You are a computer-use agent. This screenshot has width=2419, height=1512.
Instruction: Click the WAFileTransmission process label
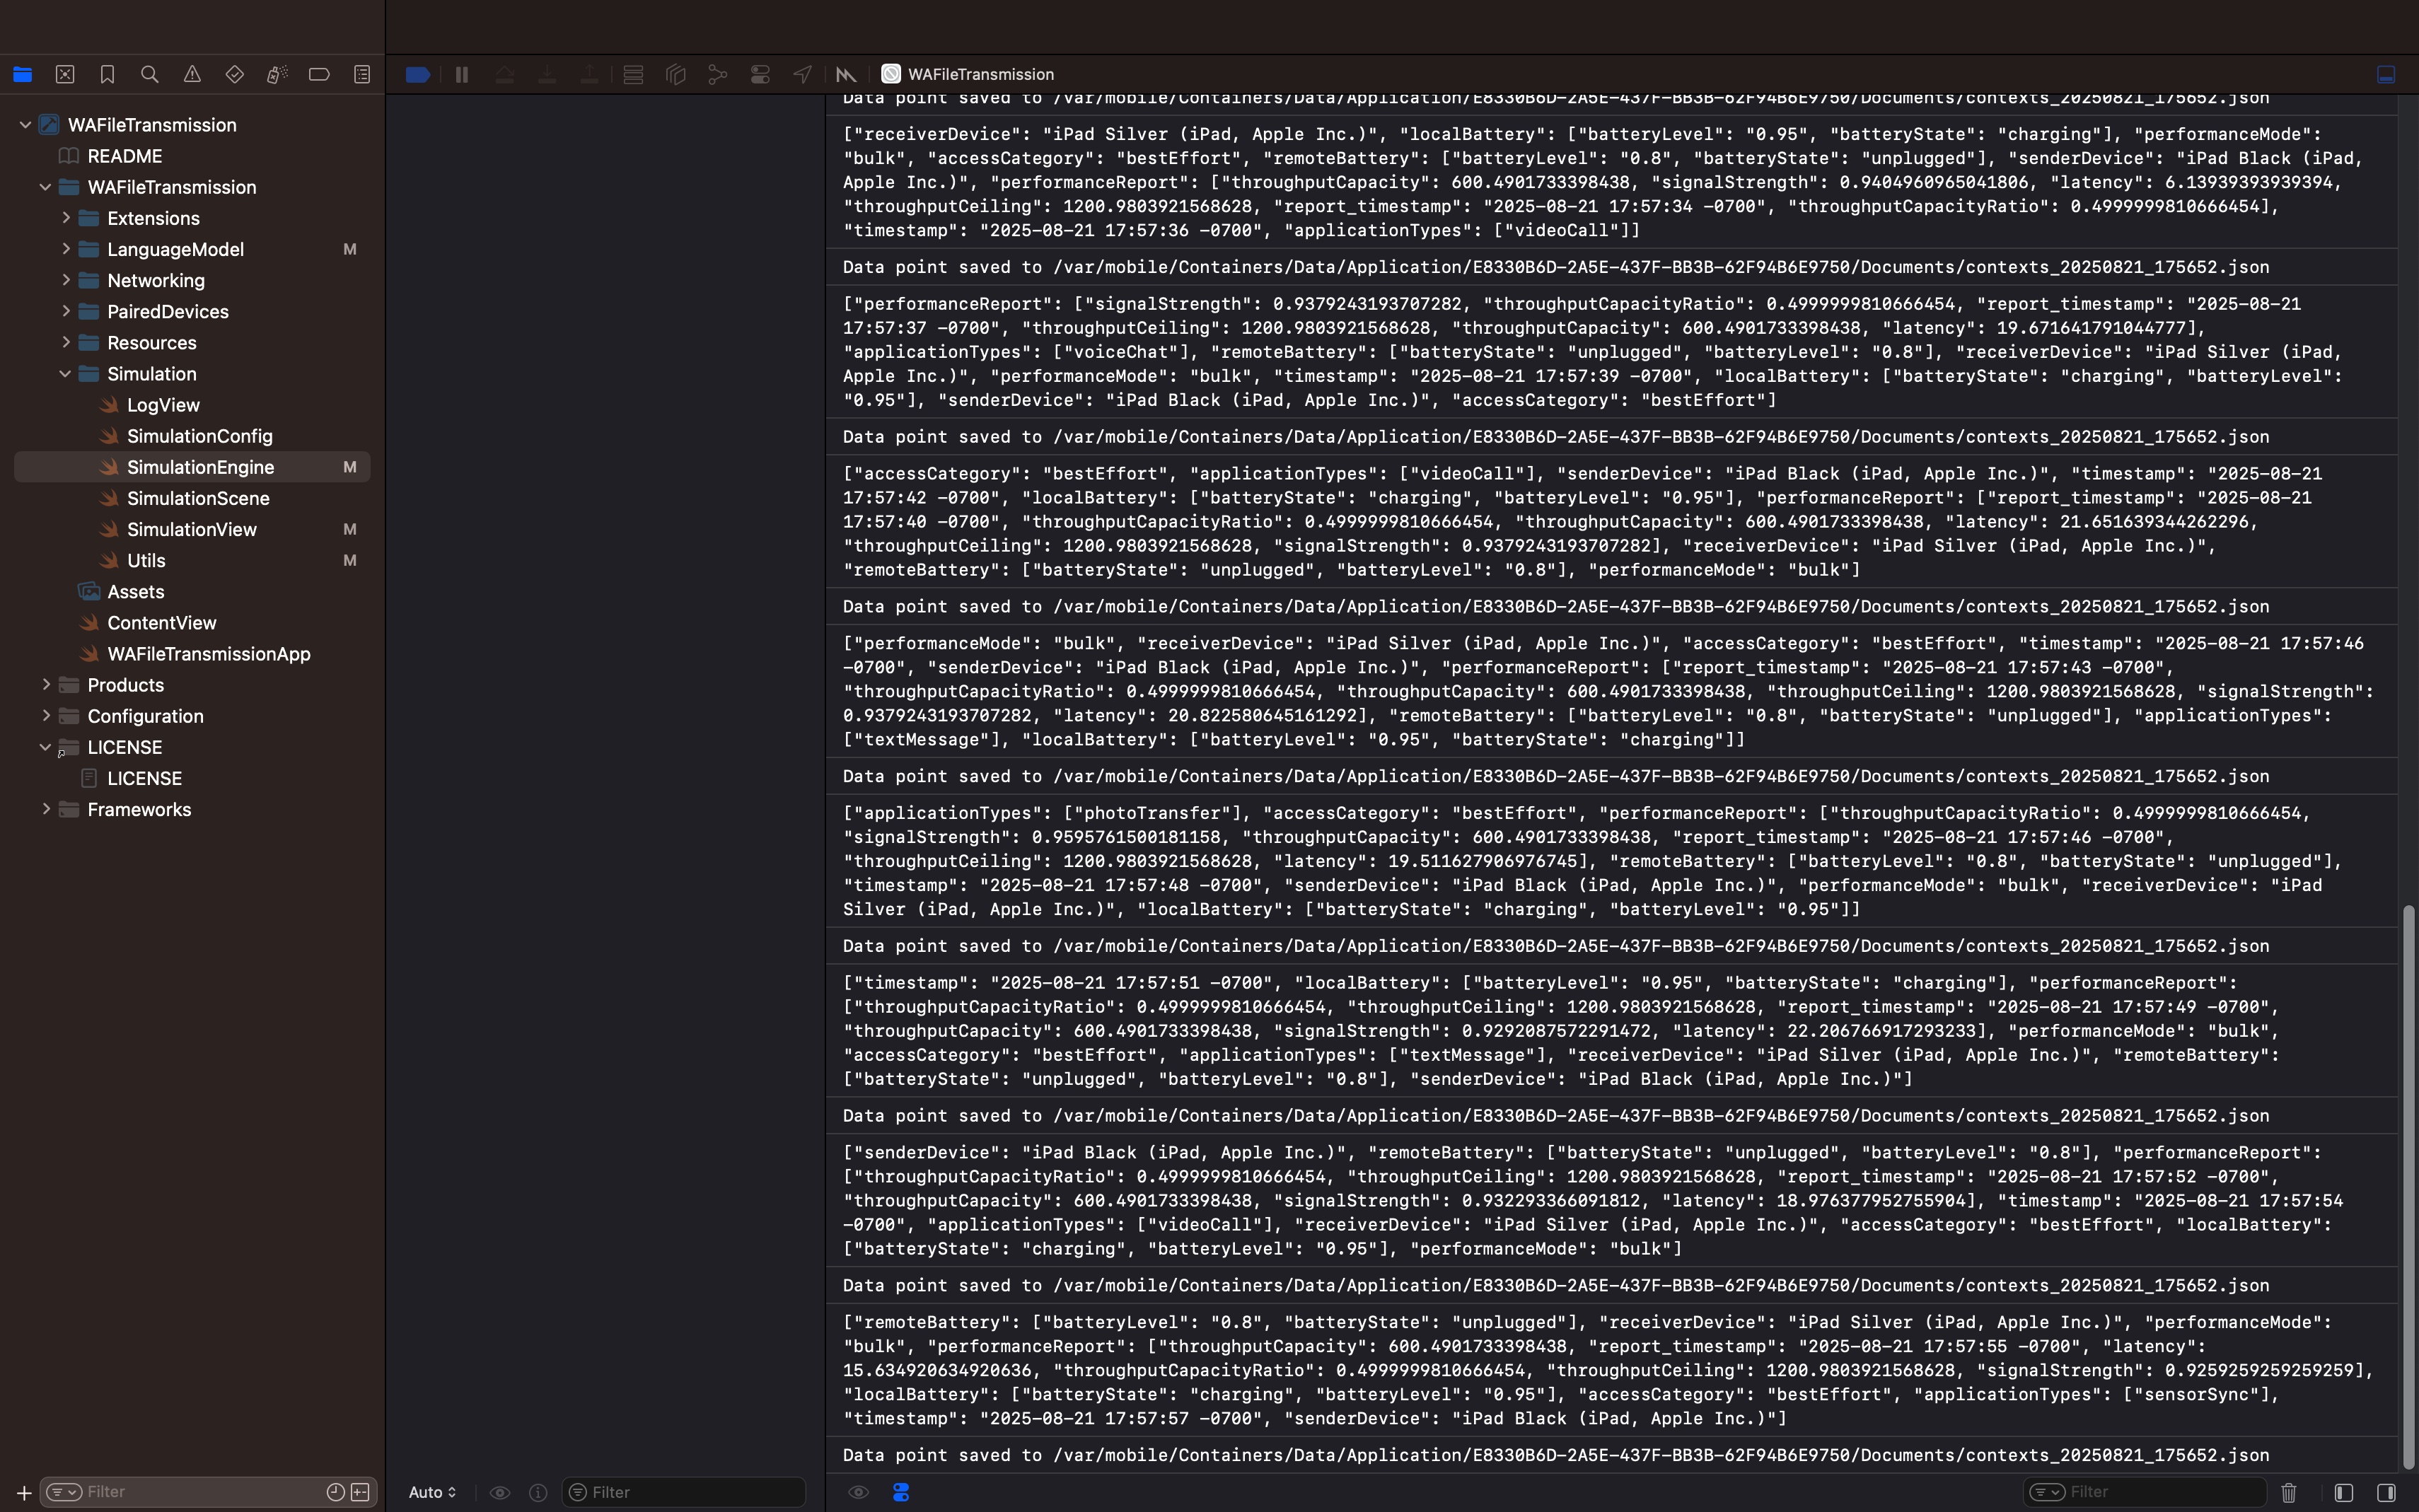(x=980, y=74)
